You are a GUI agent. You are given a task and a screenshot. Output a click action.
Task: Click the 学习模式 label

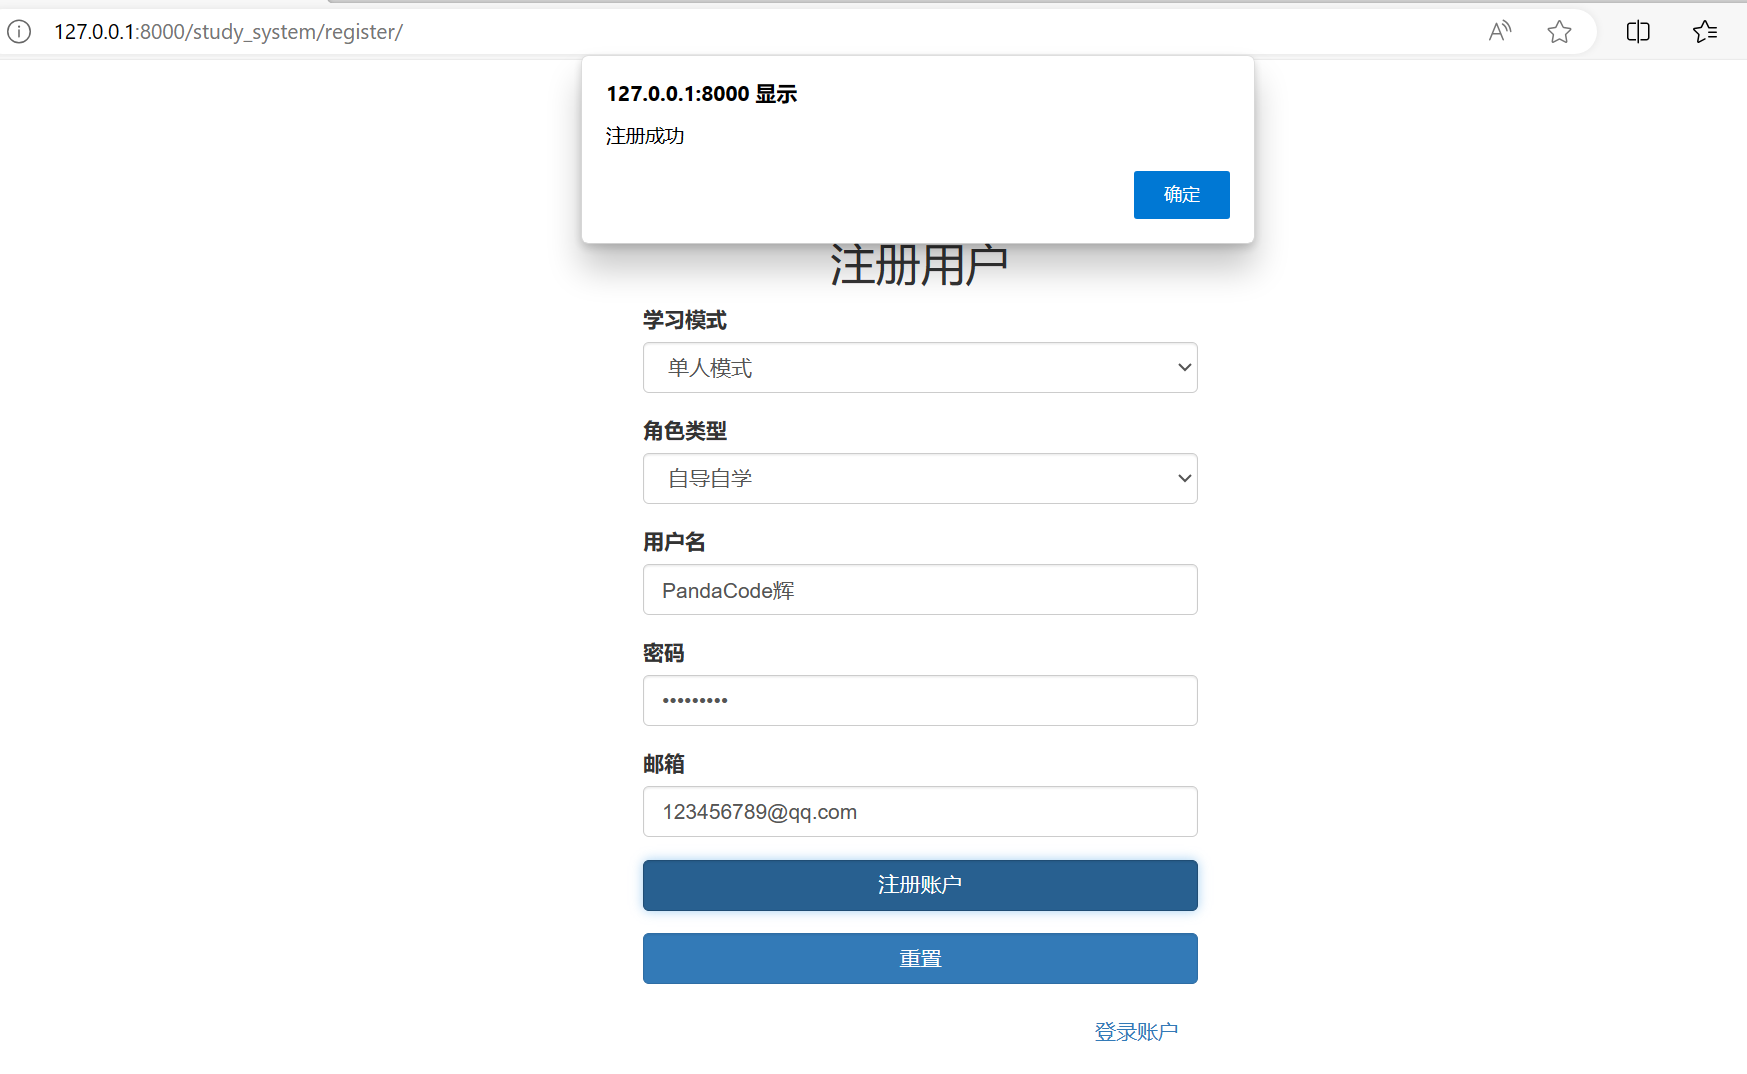[685, 320]
